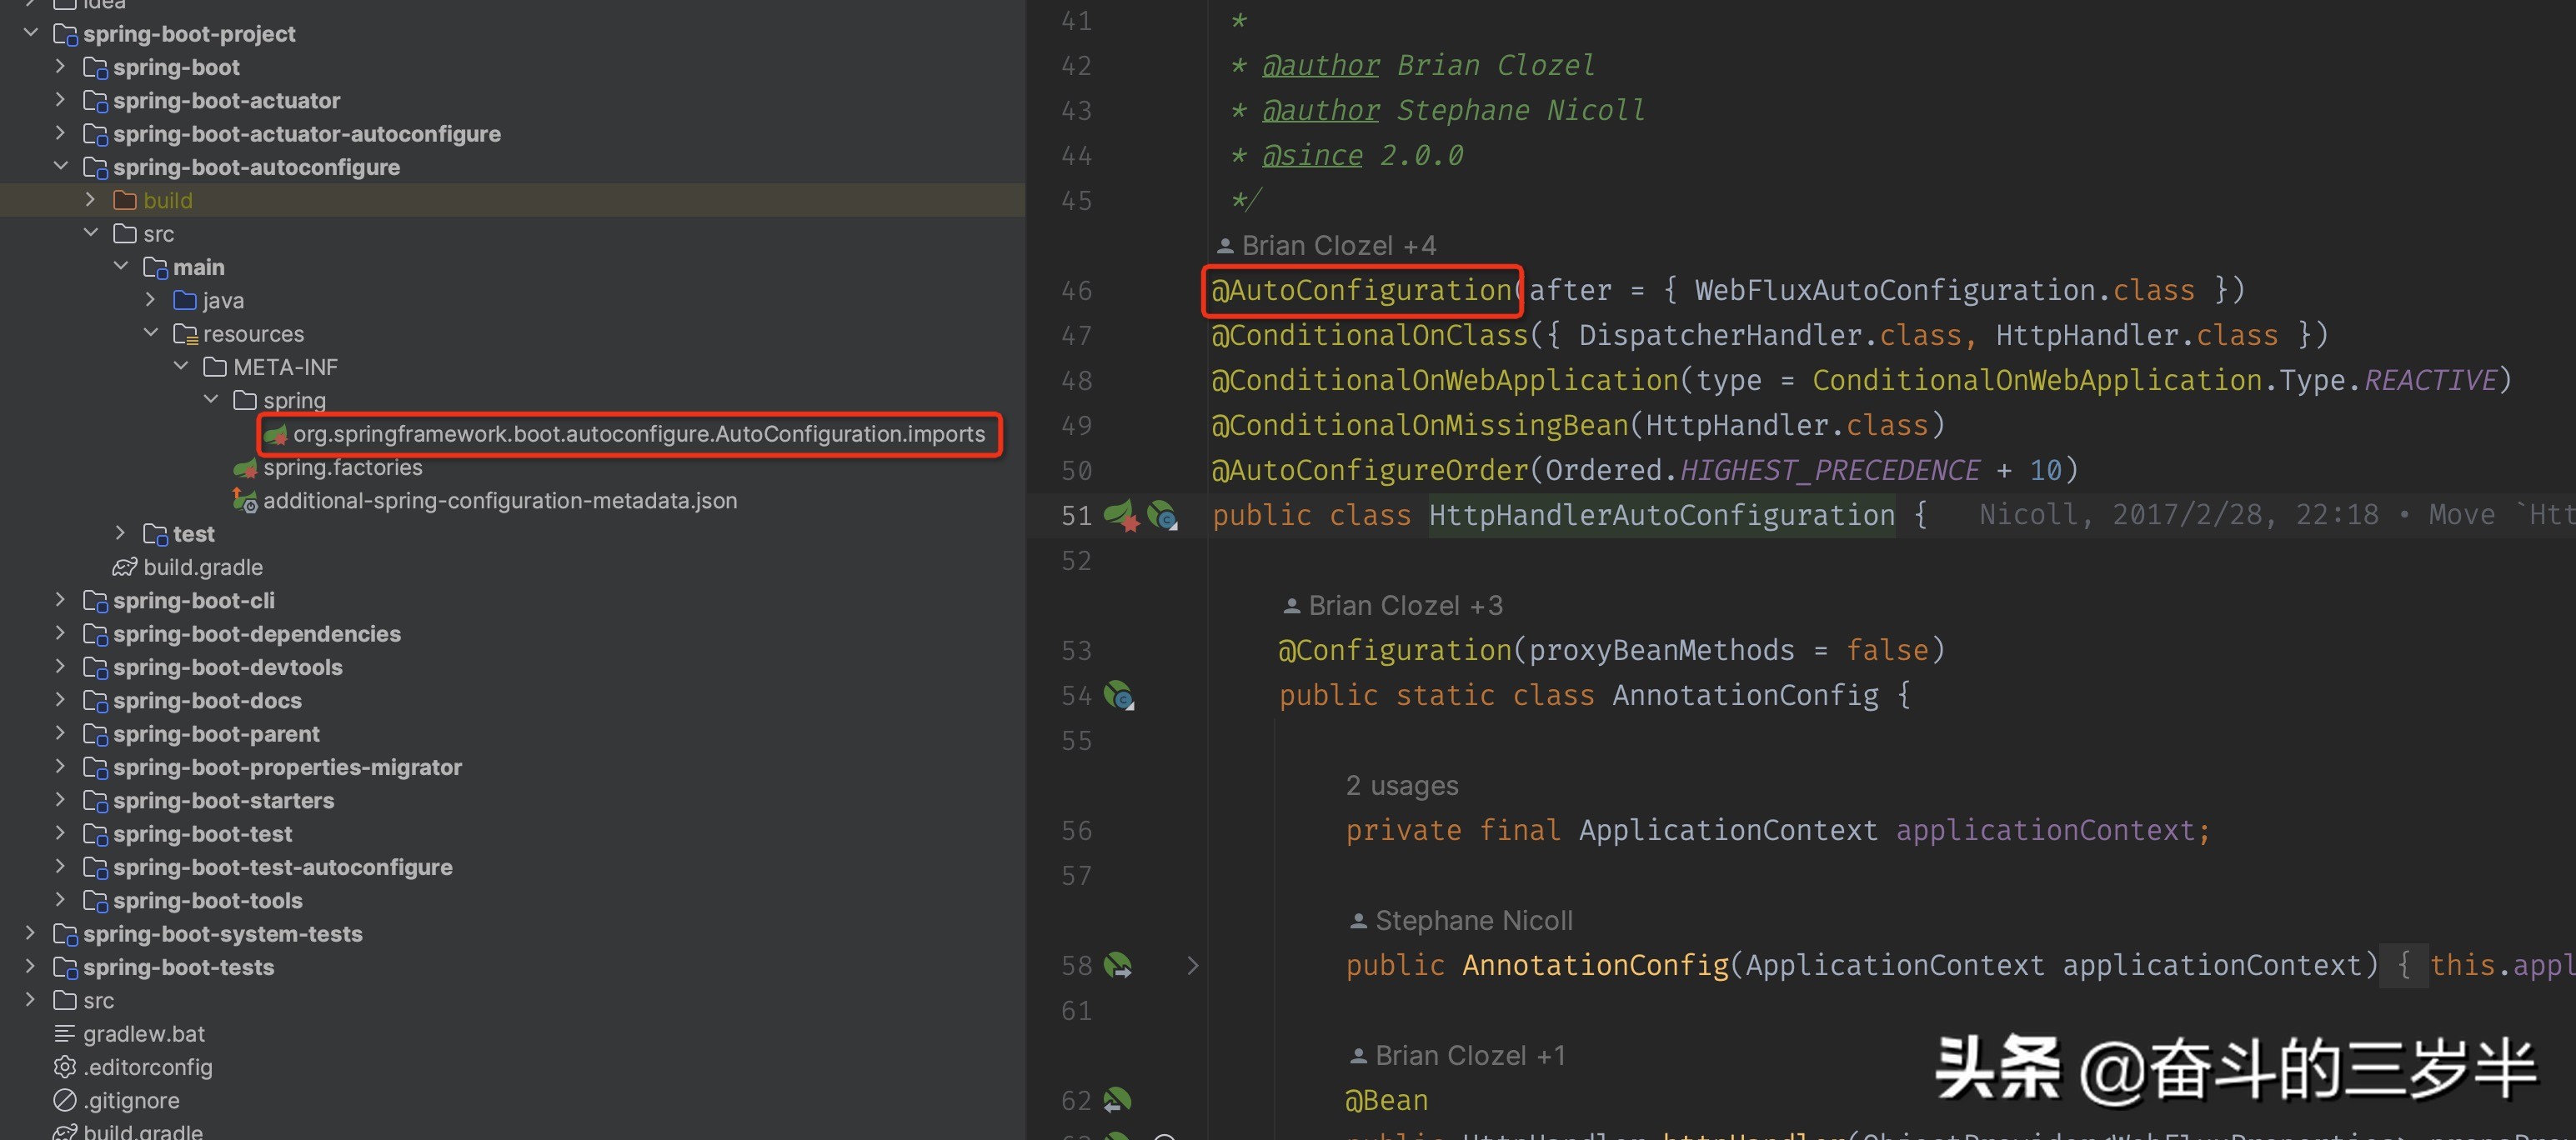Open author hint Brian Clozel +3
The height and width of the screenshot is (1140, 2576).
pyautogui.click(x=1405, y=606)
